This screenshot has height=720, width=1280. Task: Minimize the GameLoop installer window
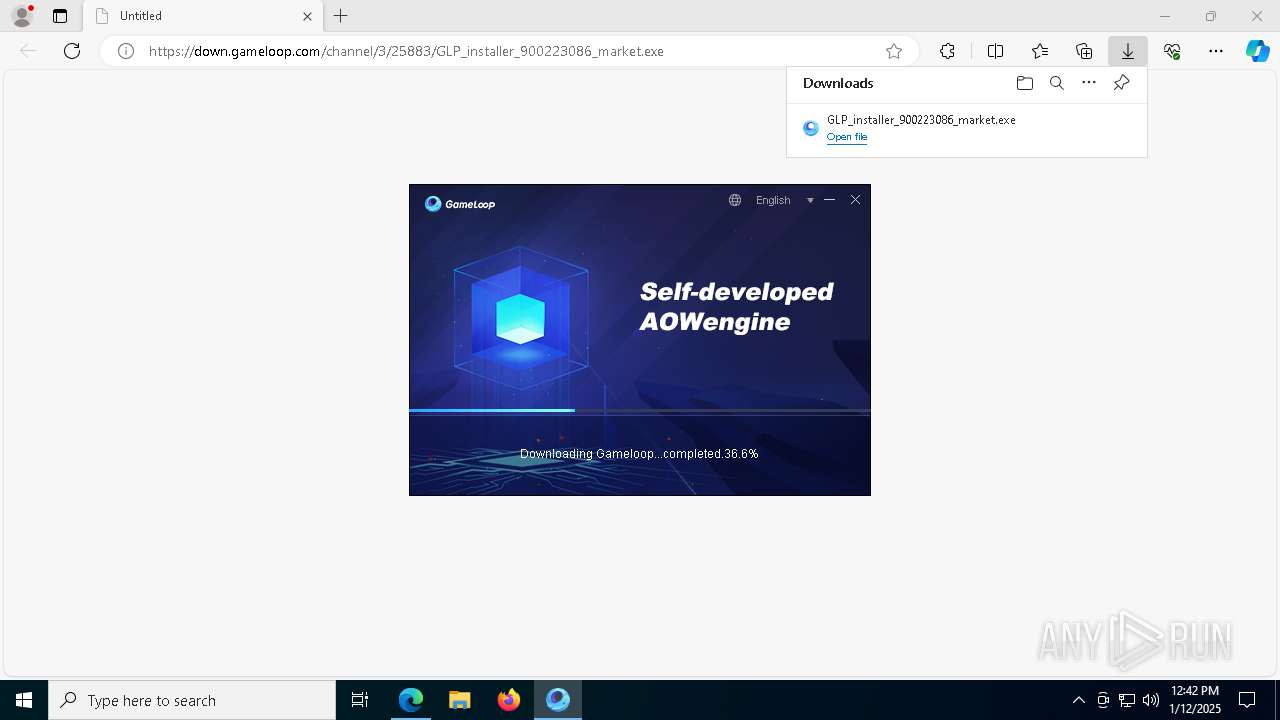(829, 200)
